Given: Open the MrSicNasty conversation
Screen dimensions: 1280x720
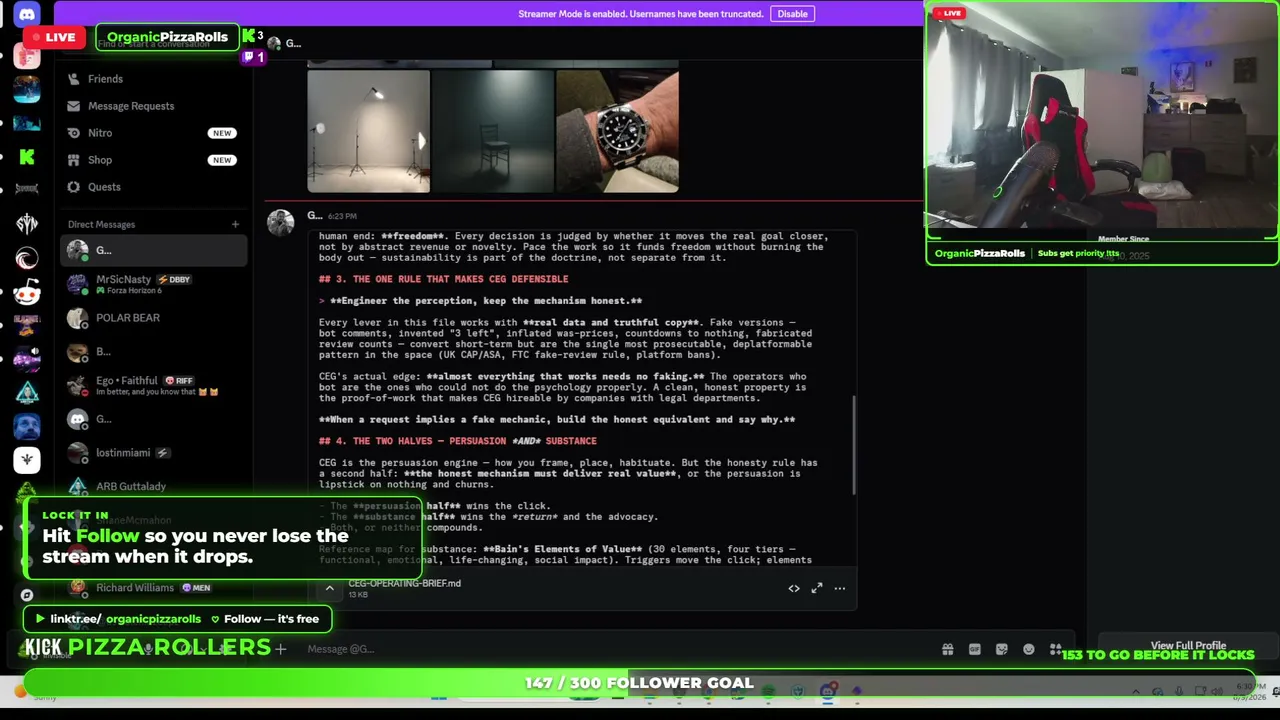Looking at the screenshot, I should [x=154, y=284].
